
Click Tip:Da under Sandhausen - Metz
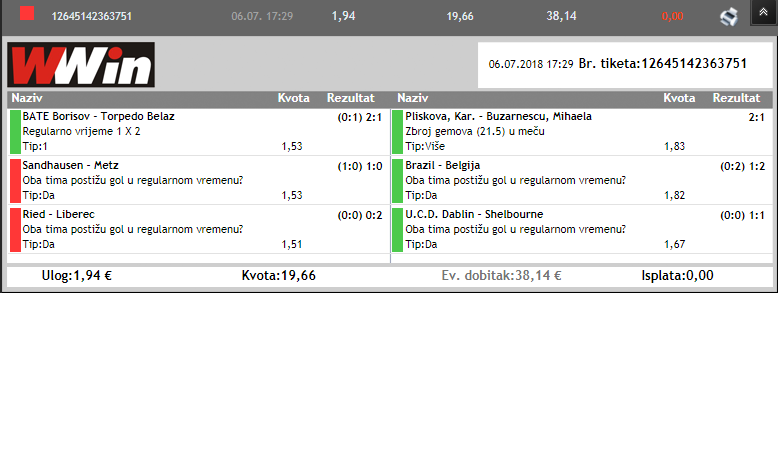point(39,196)
